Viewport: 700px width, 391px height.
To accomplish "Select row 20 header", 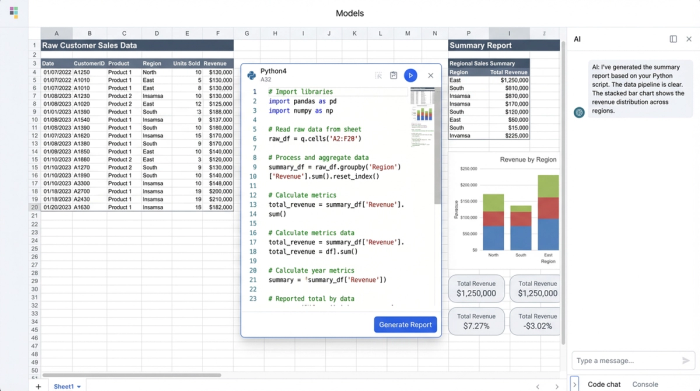I will [34, 207].
